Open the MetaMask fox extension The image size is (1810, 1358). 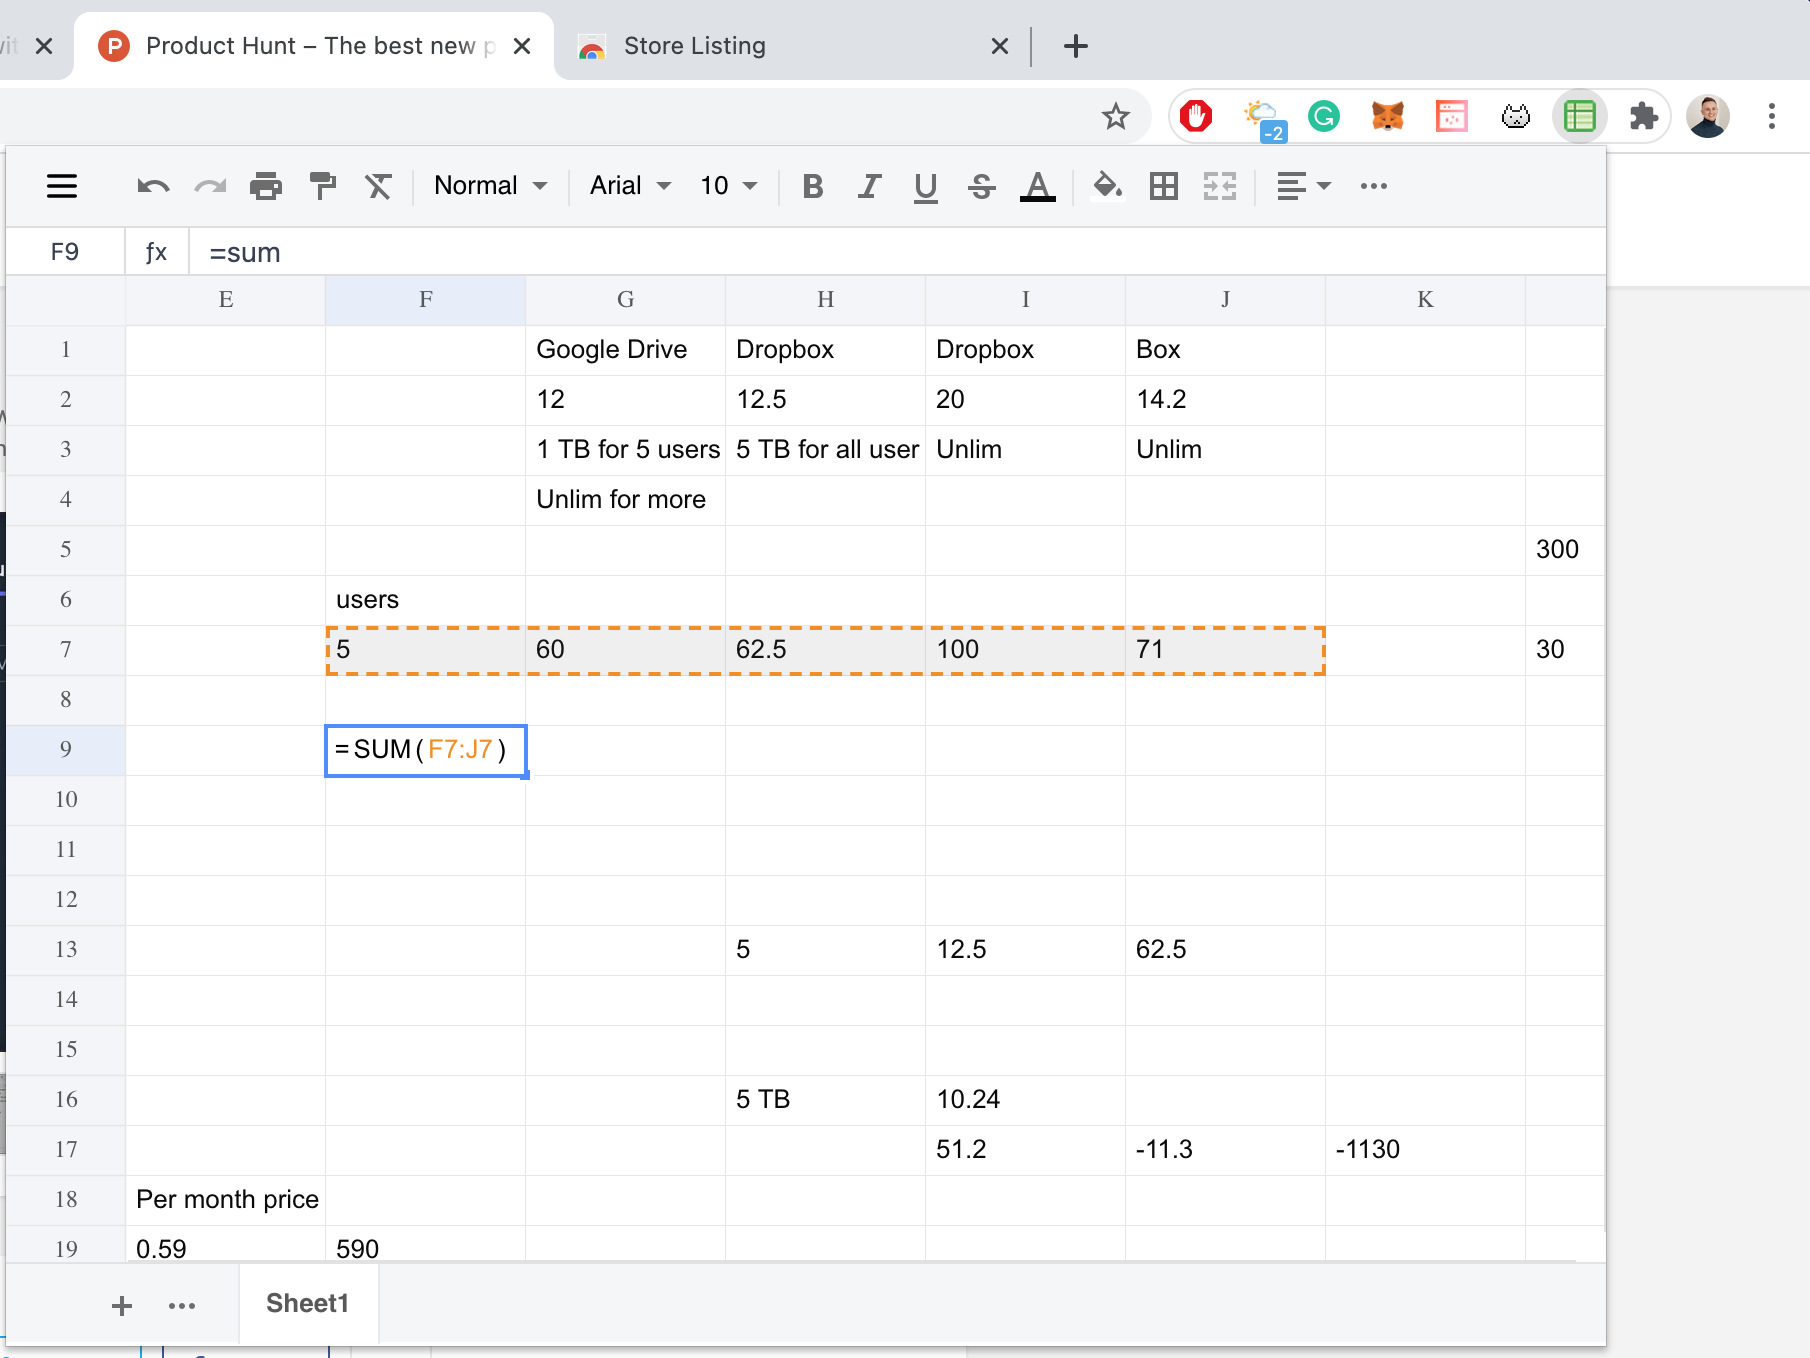click(x=1388, y=117)
